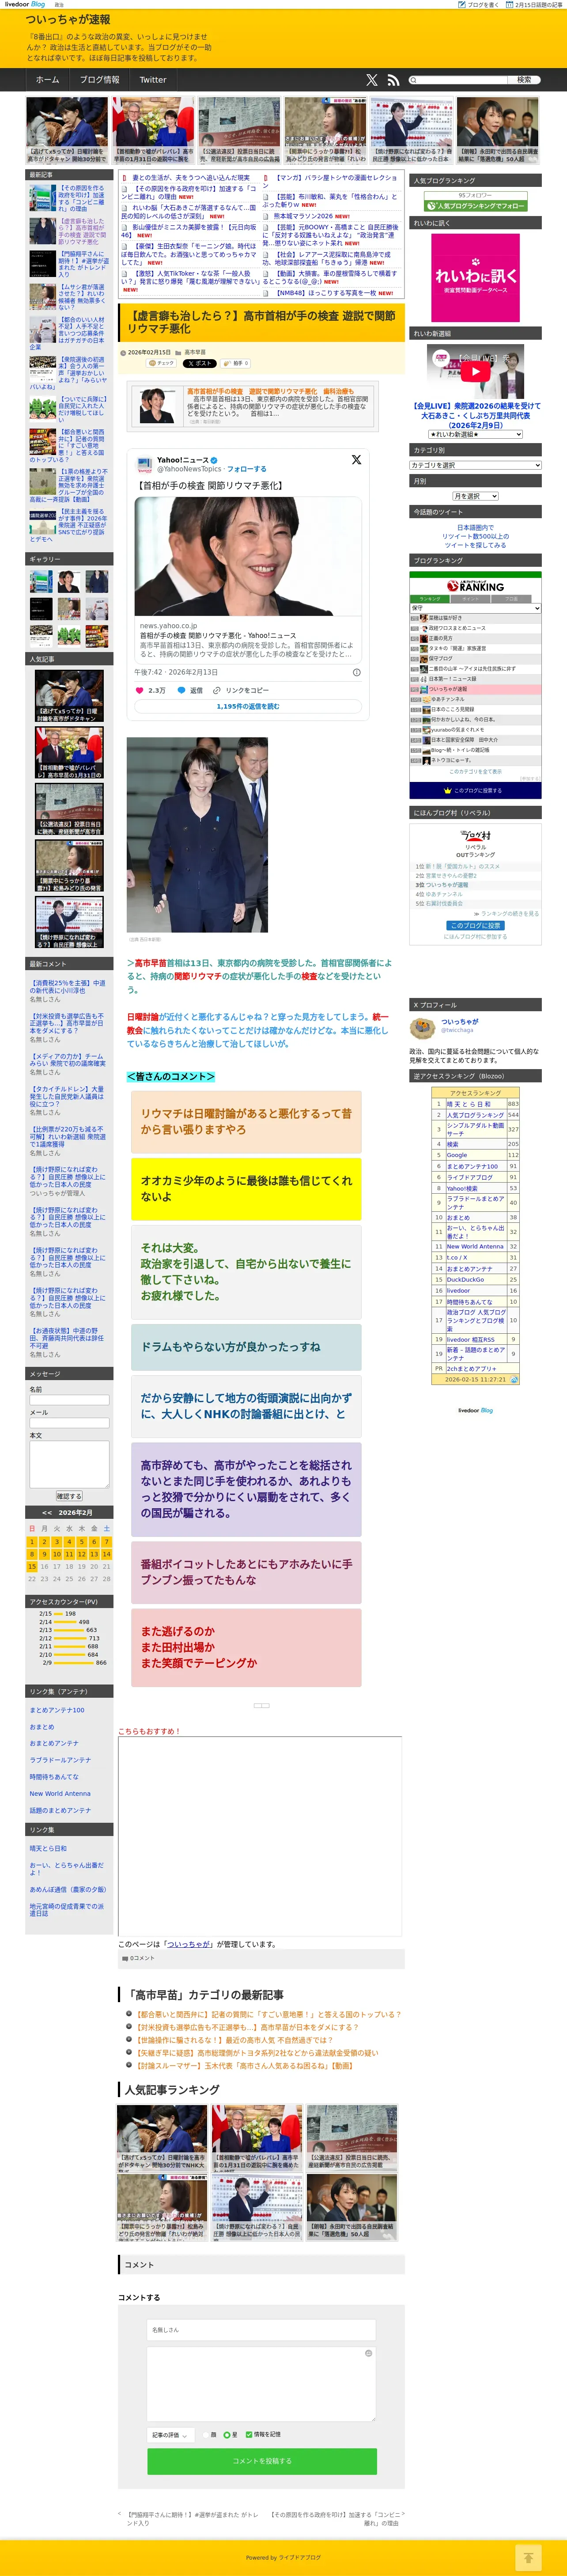Open the X (Twitter) icon in the navigation bar
The image size is (567, 2576).
[372, 80]
